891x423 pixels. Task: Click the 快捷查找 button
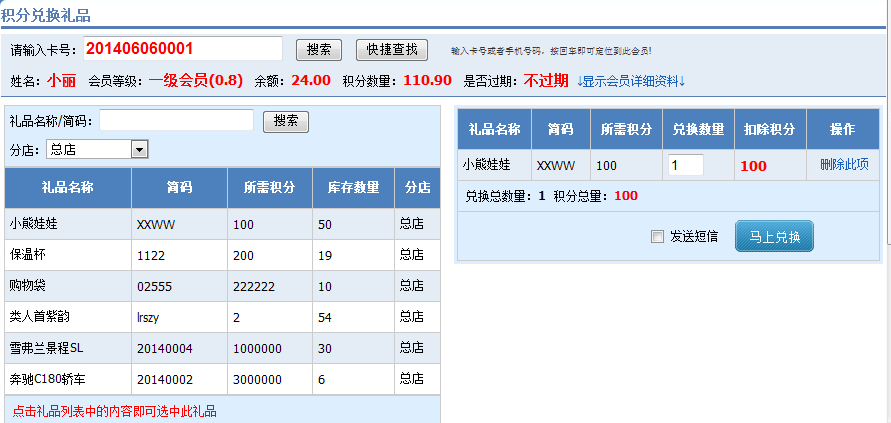391,50
